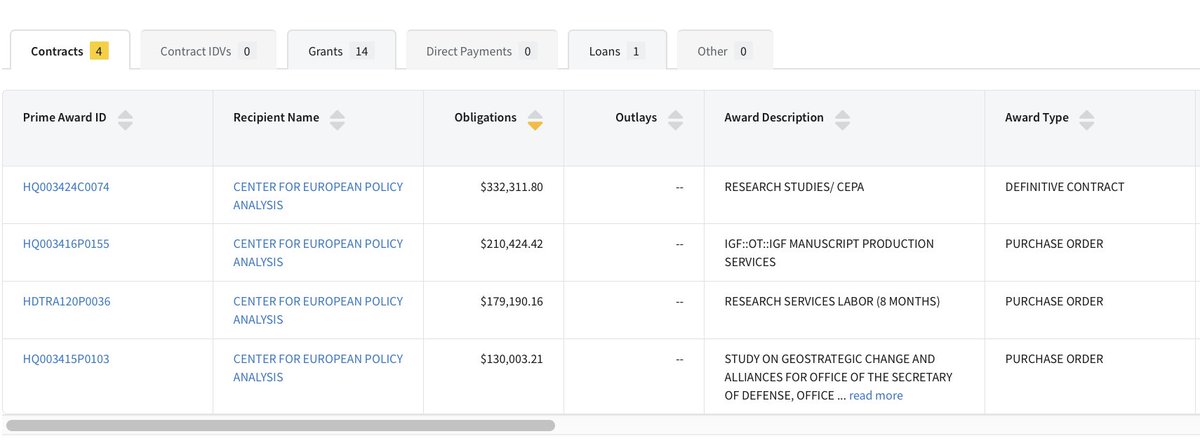Screen dimensions: 1200x448
Task: Select the Contracts tab
Action: 69,51
